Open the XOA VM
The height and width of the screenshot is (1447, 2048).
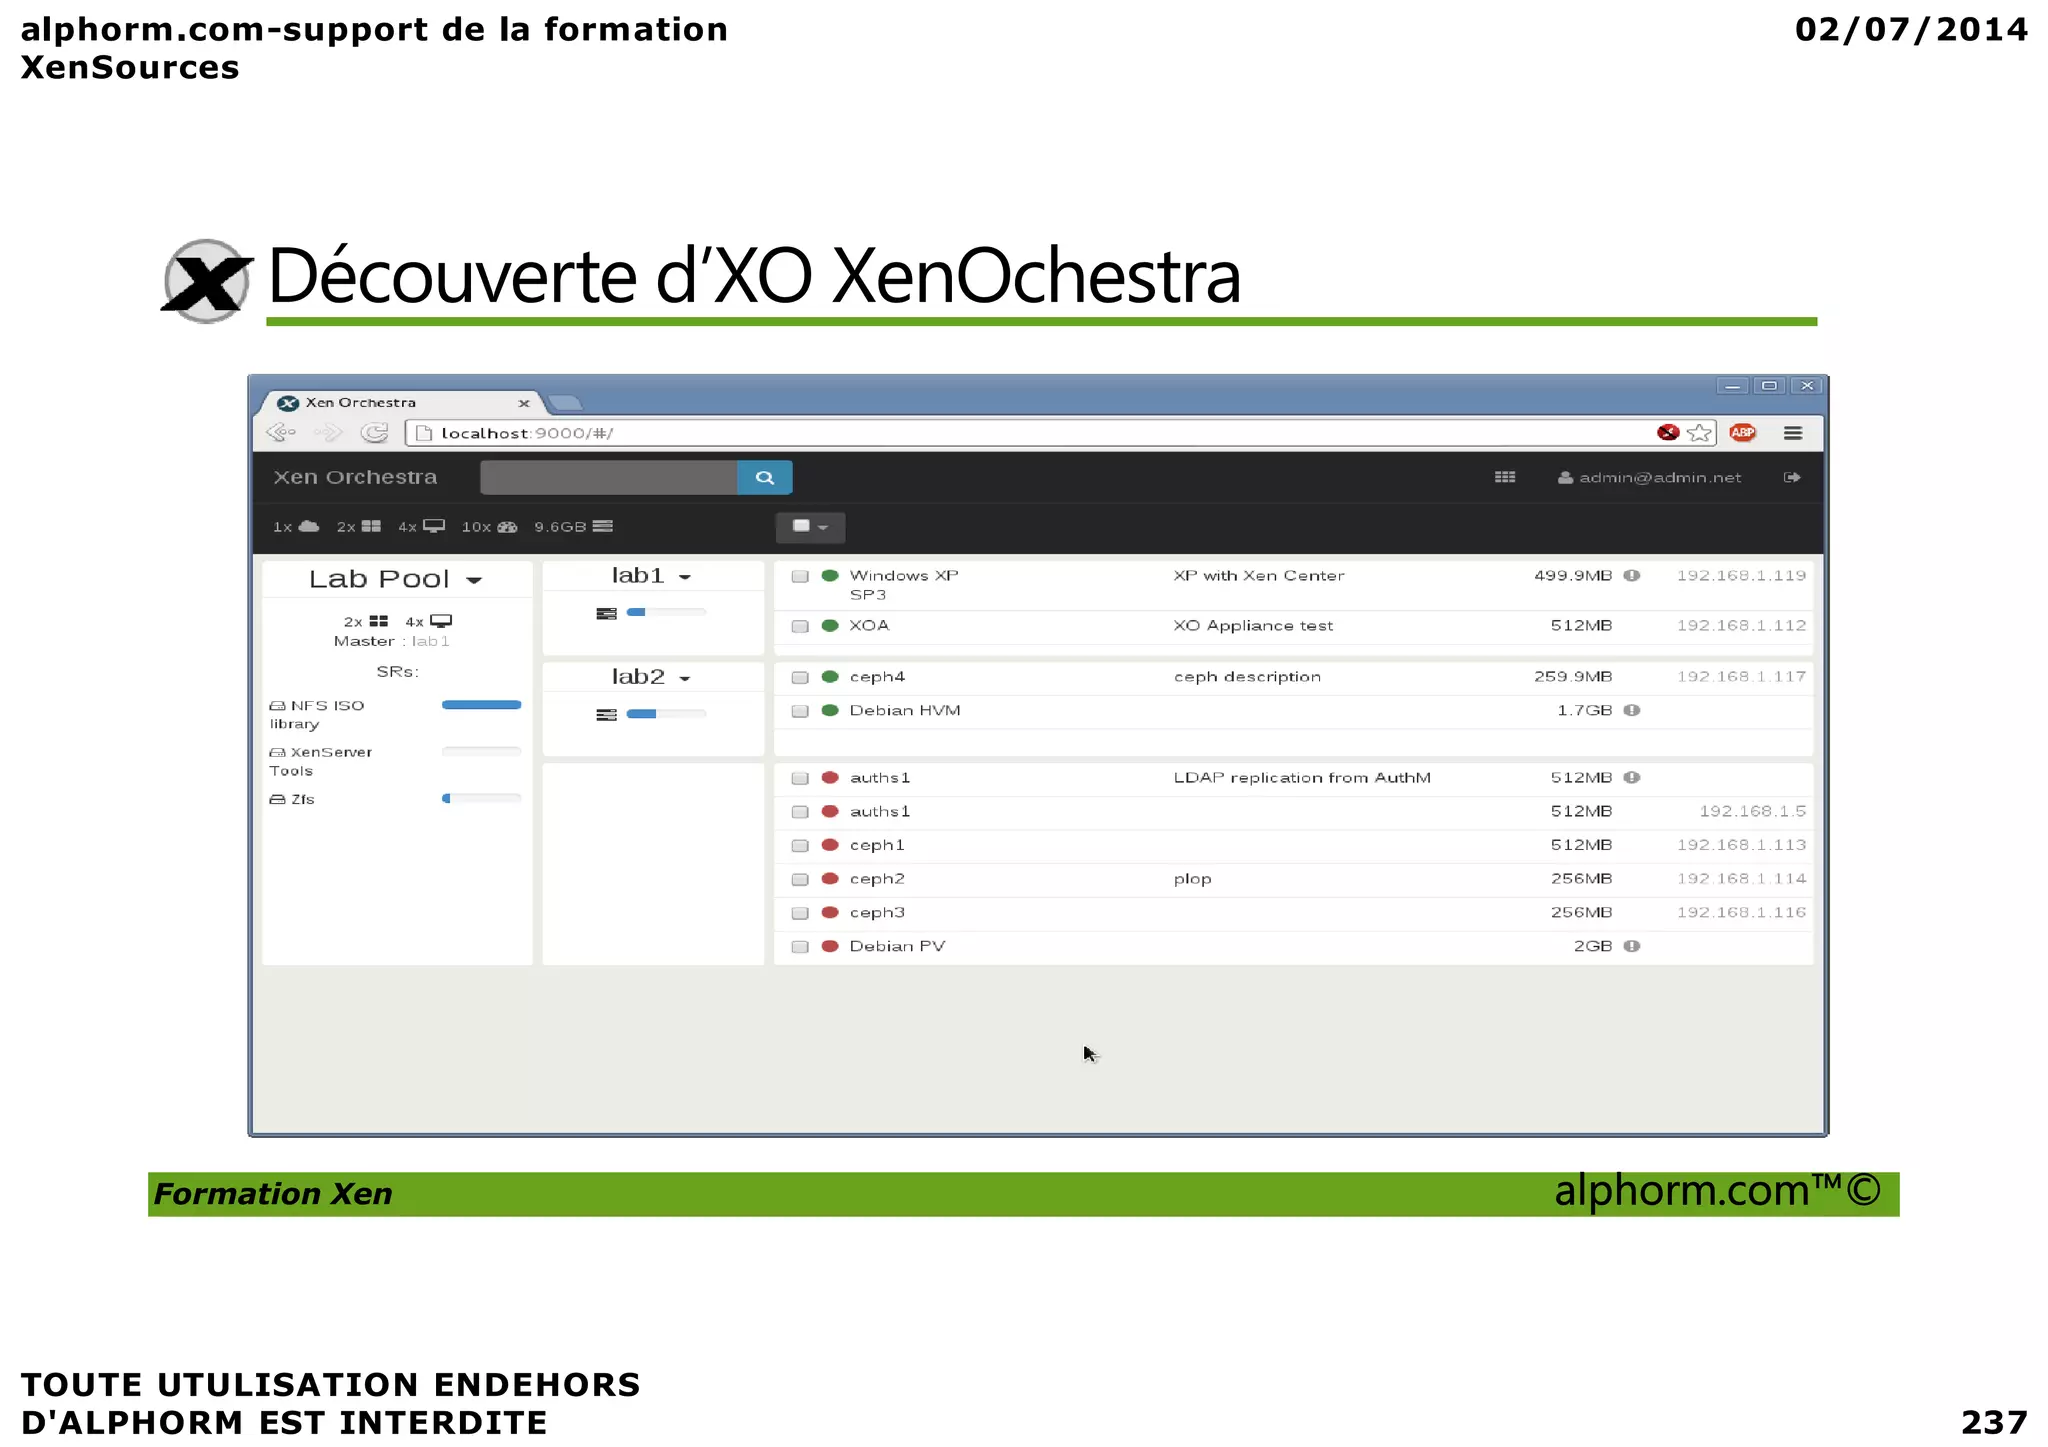869,626
